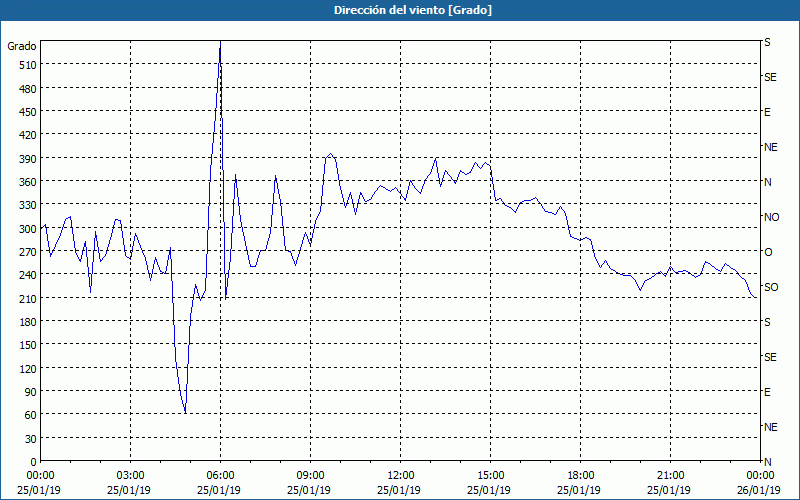Select the 480 value on the degree axis
Image resolution: width=800 pixels, height=500 pixels.
28,89
